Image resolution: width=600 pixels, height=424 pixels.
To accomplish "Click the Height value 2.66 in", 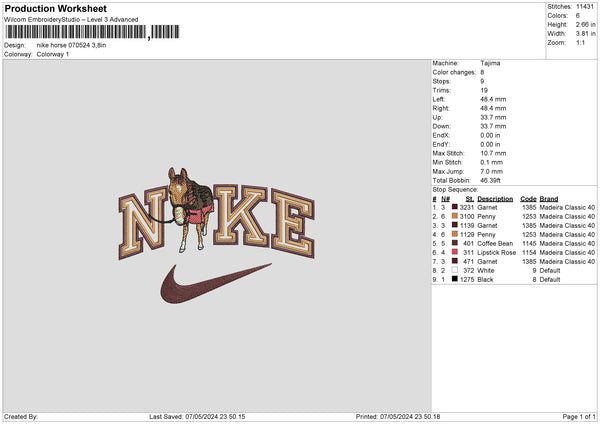I will (x=585, y=24).
